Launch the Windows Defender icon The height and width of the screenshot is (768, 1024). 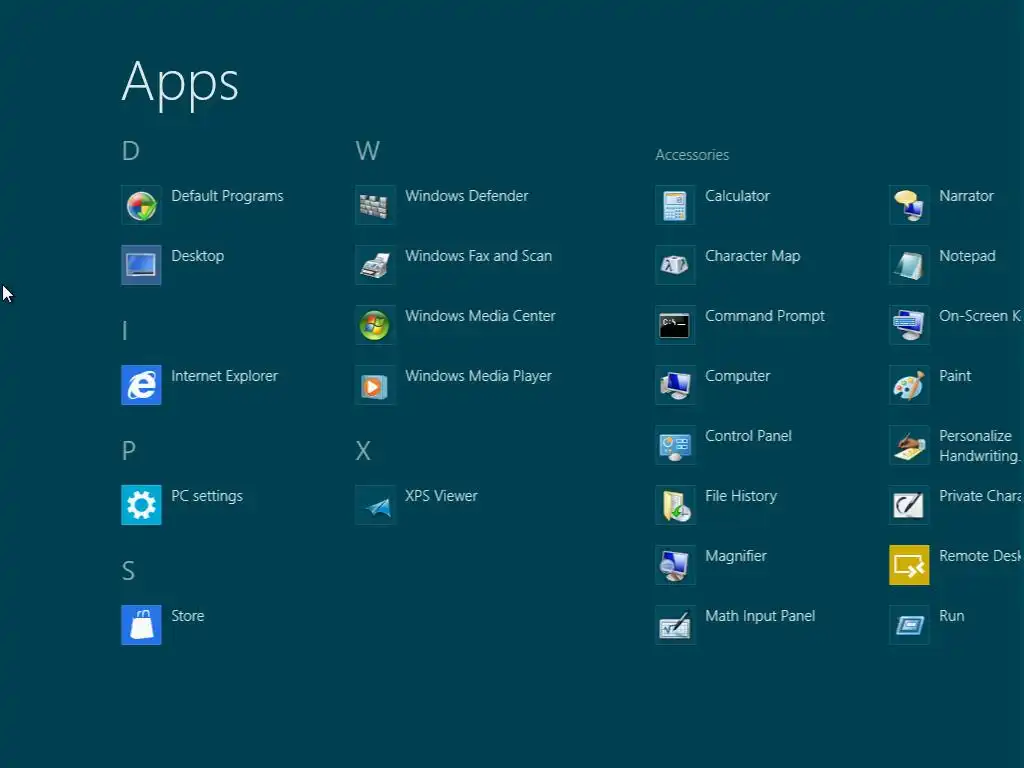pos(375,205)
